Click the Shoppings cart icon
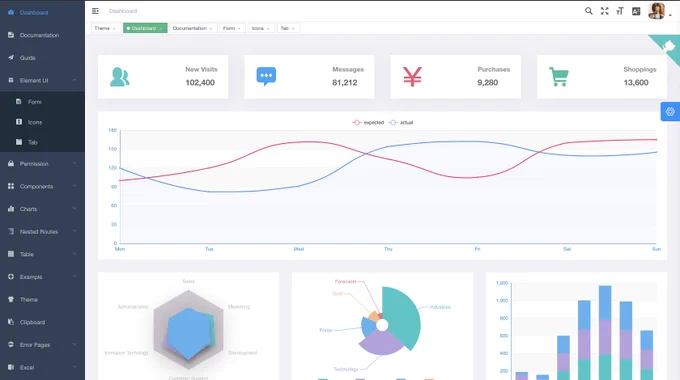680x380 pixels. tap(559, 77)
